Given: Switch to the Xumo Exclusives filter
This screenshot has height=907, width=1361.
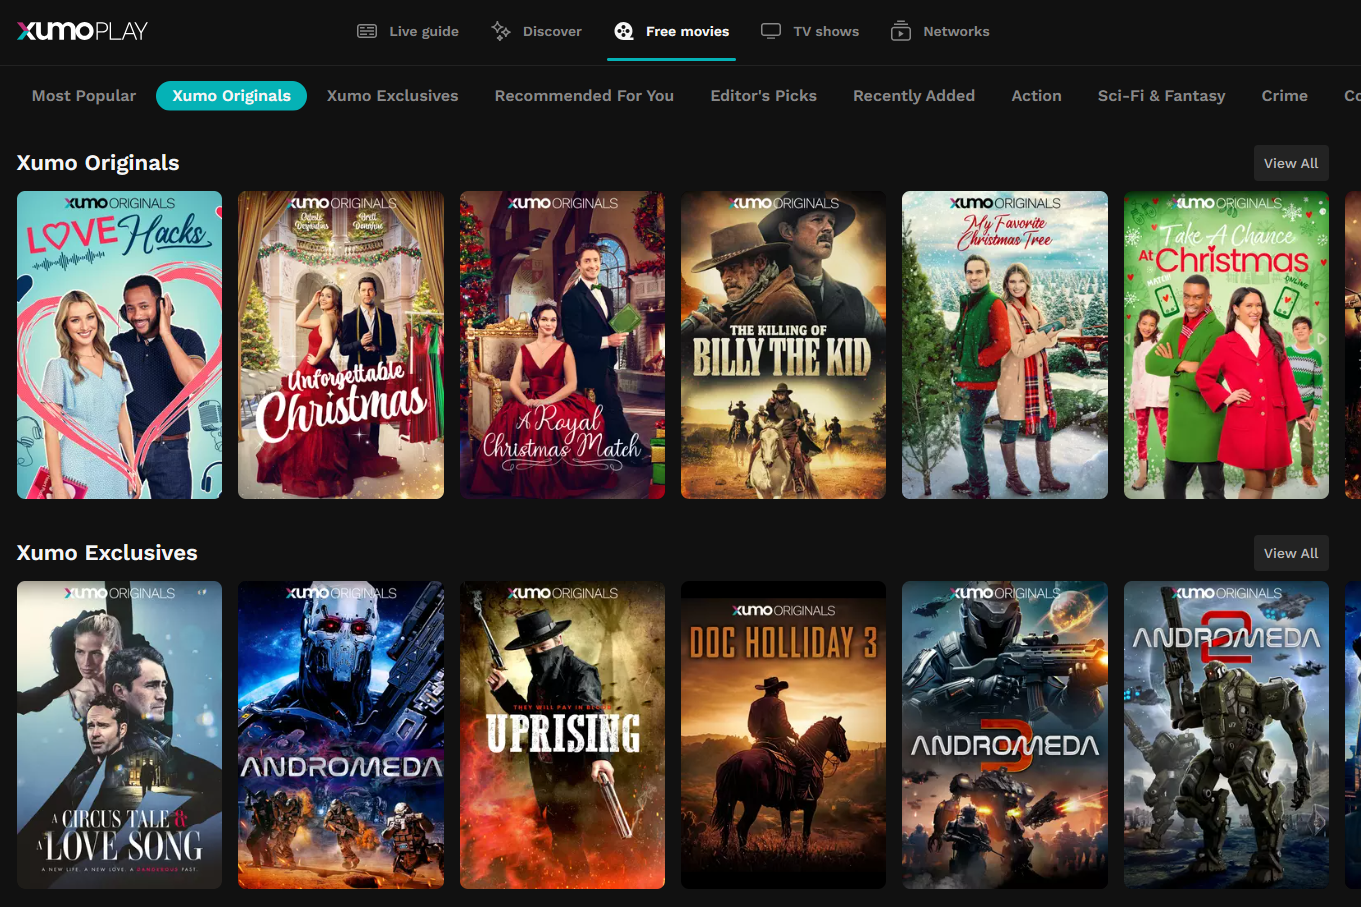Looking at the screenshot, I should (x=392, y=95).
